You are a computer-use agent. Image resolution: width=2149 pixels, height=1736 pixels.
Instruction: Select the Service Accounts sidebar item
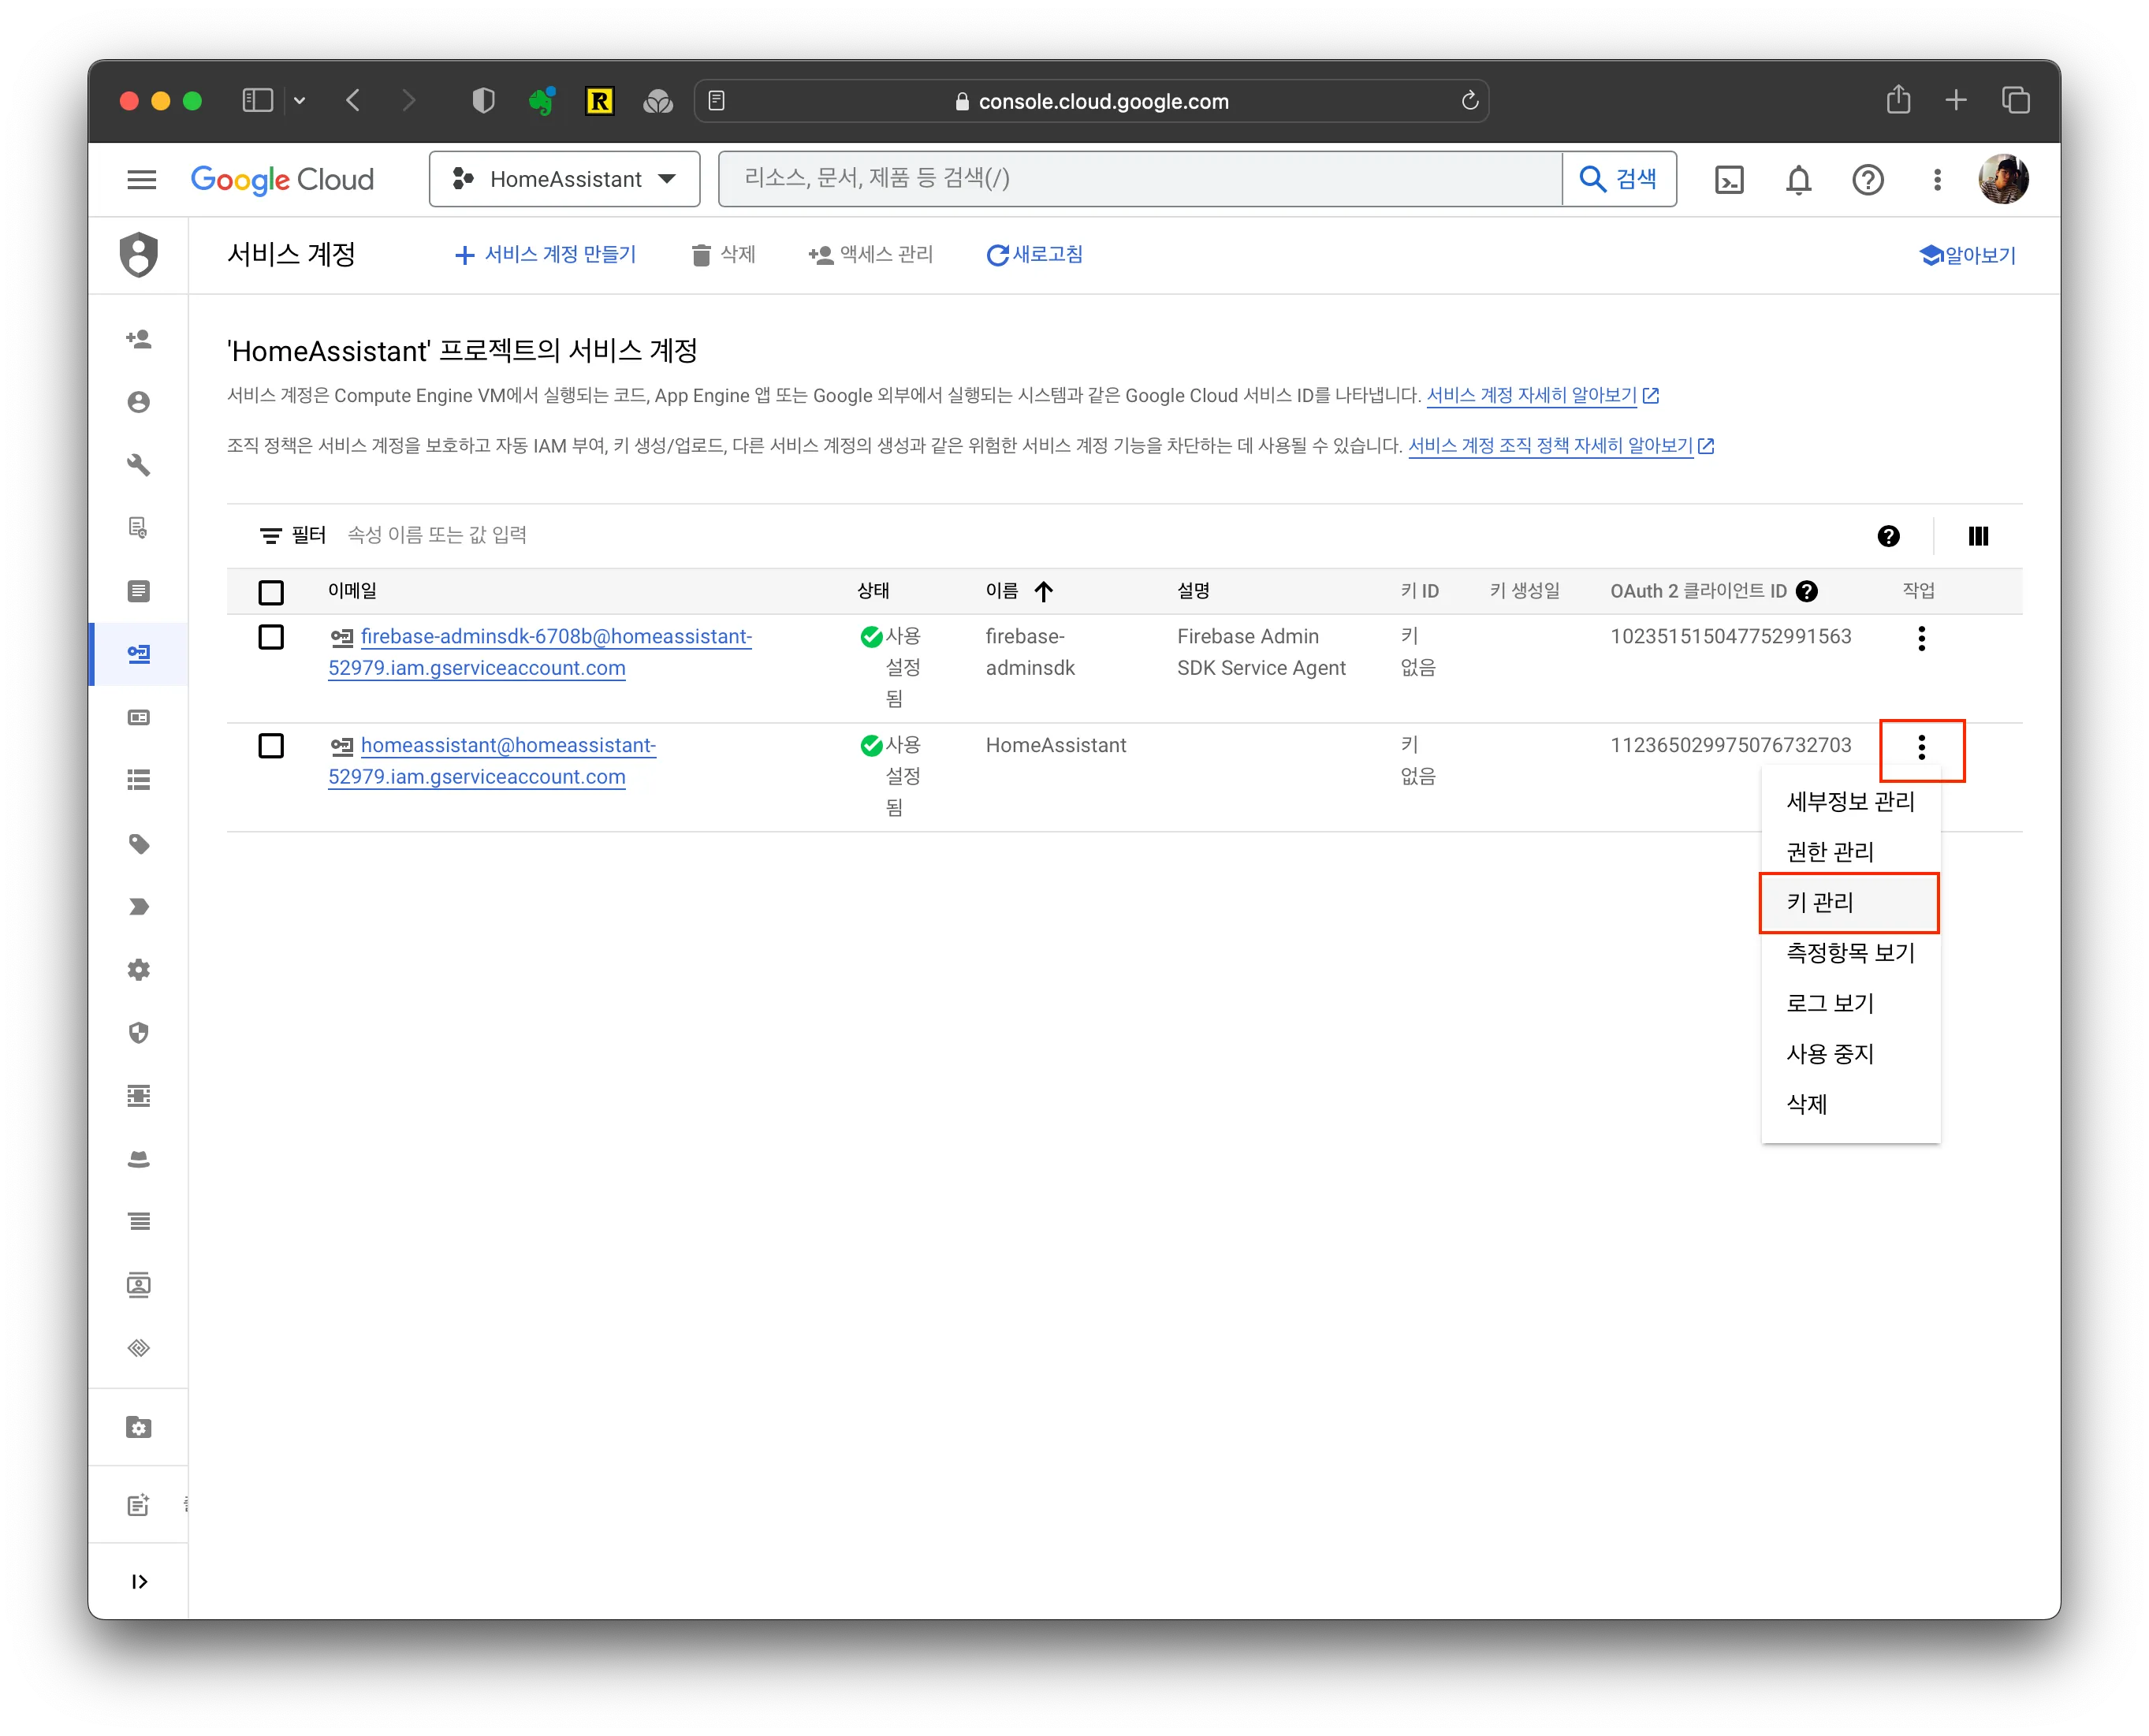[x=139, y=654]
